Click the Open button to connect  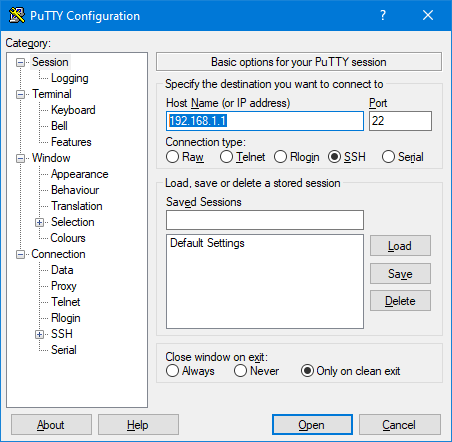[312, 425]
